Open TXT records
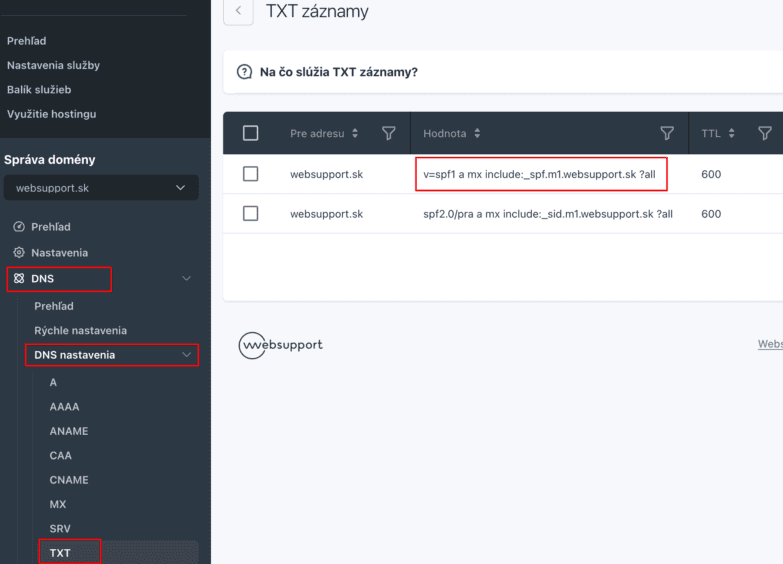The image size is (783, 564). (60, 553)
